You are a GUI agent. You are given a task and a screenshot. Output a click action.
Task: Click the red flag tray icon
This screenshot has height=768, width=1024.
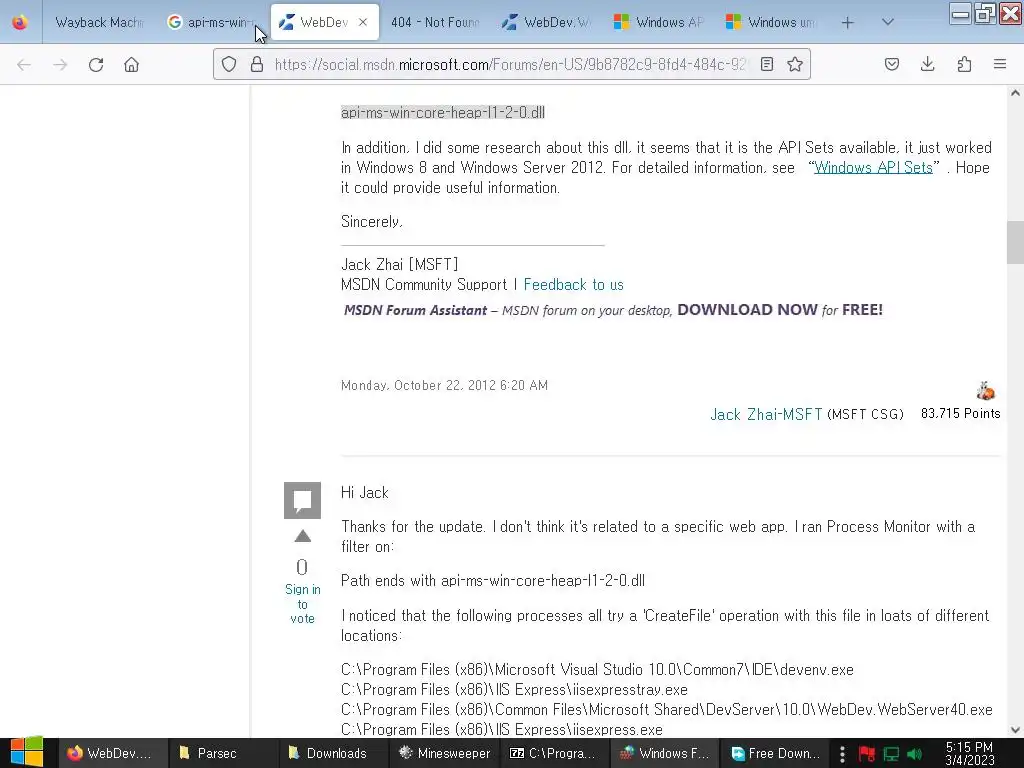click(867, 754)
